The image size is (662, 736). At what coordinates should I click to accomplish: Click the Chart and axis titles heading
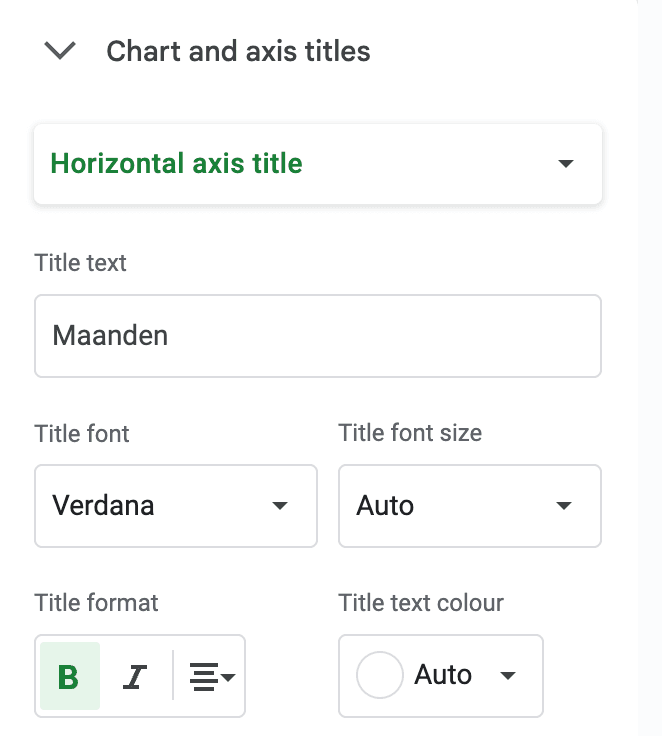(x=238, y=51)
